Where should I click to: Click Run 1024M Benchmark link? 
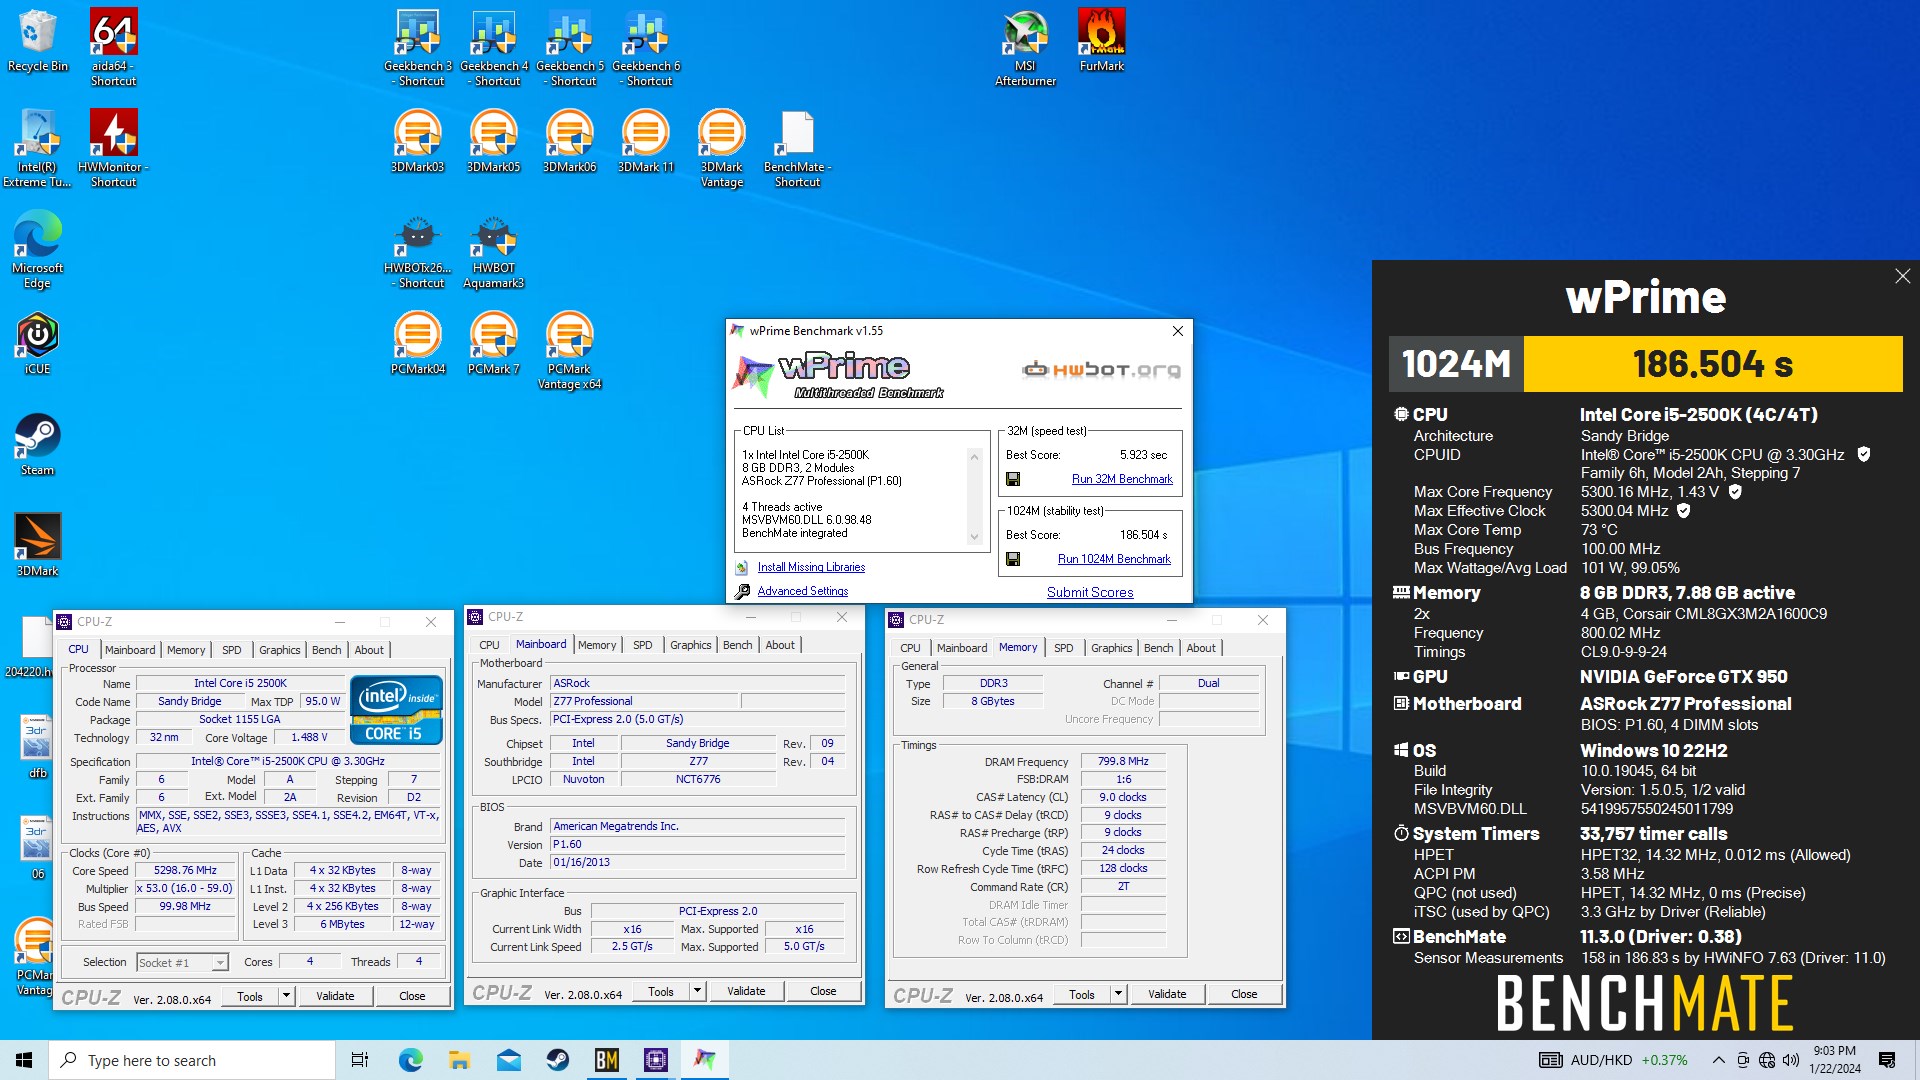click(x=1114, y=559)
